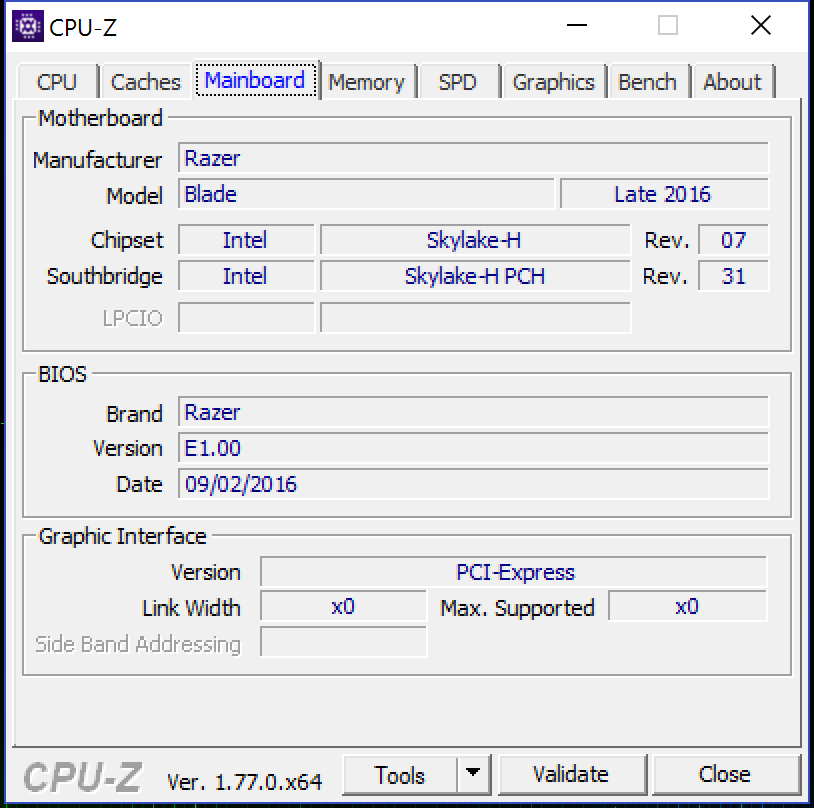Select the BIOS Version field E1.00
Viewport: 814px width, 808px height.
pos(473,448)
